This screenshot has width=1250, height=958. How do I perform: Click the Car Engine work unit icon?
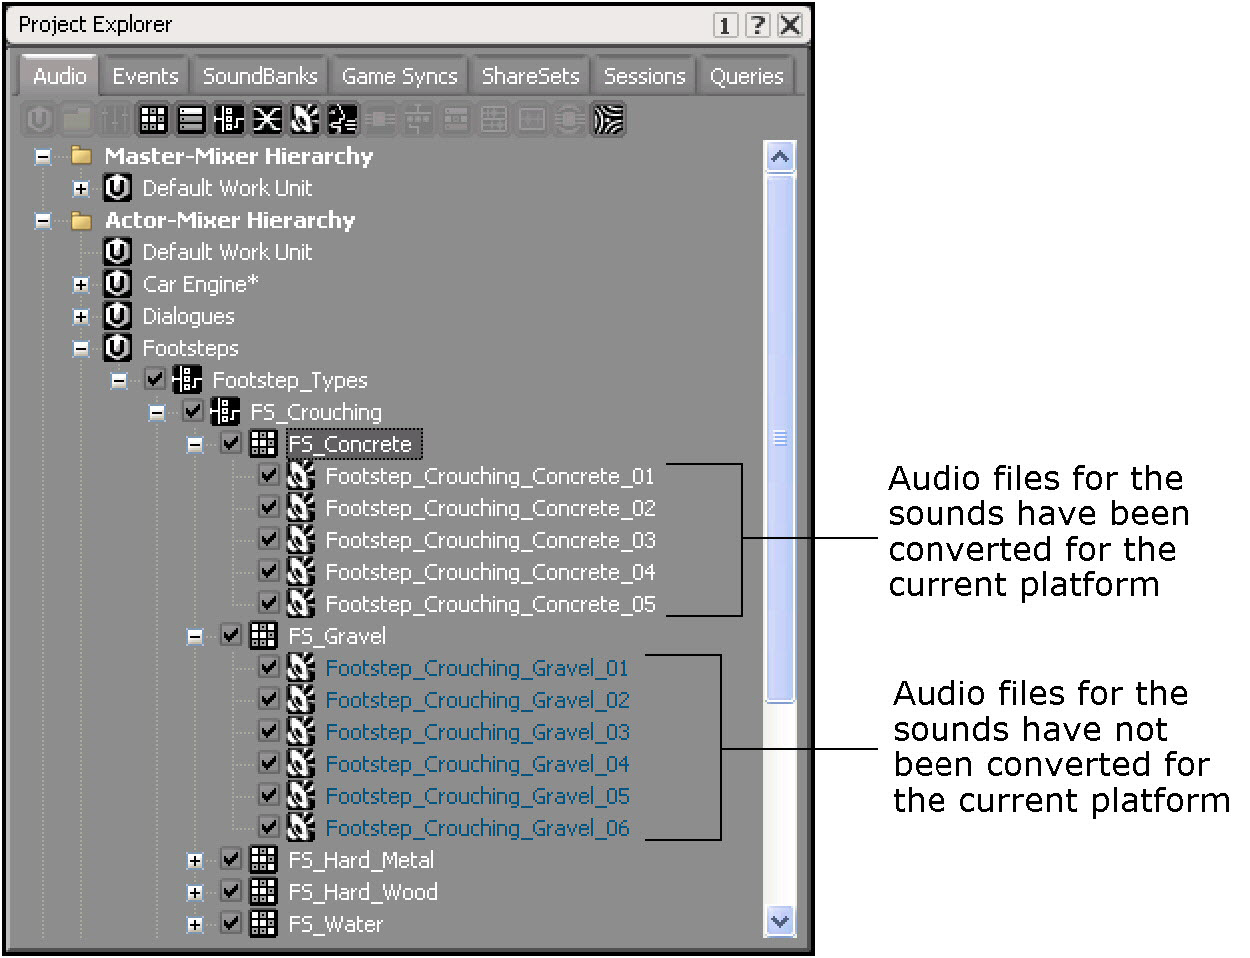[118, 284]
